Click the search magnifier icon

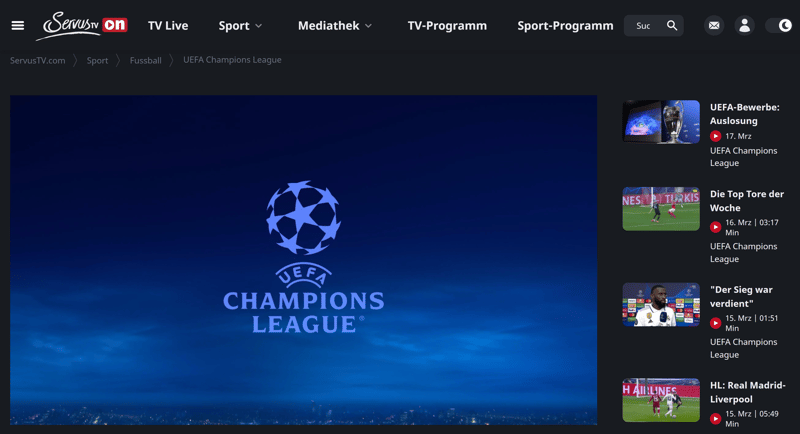click(x=672, y=25)
